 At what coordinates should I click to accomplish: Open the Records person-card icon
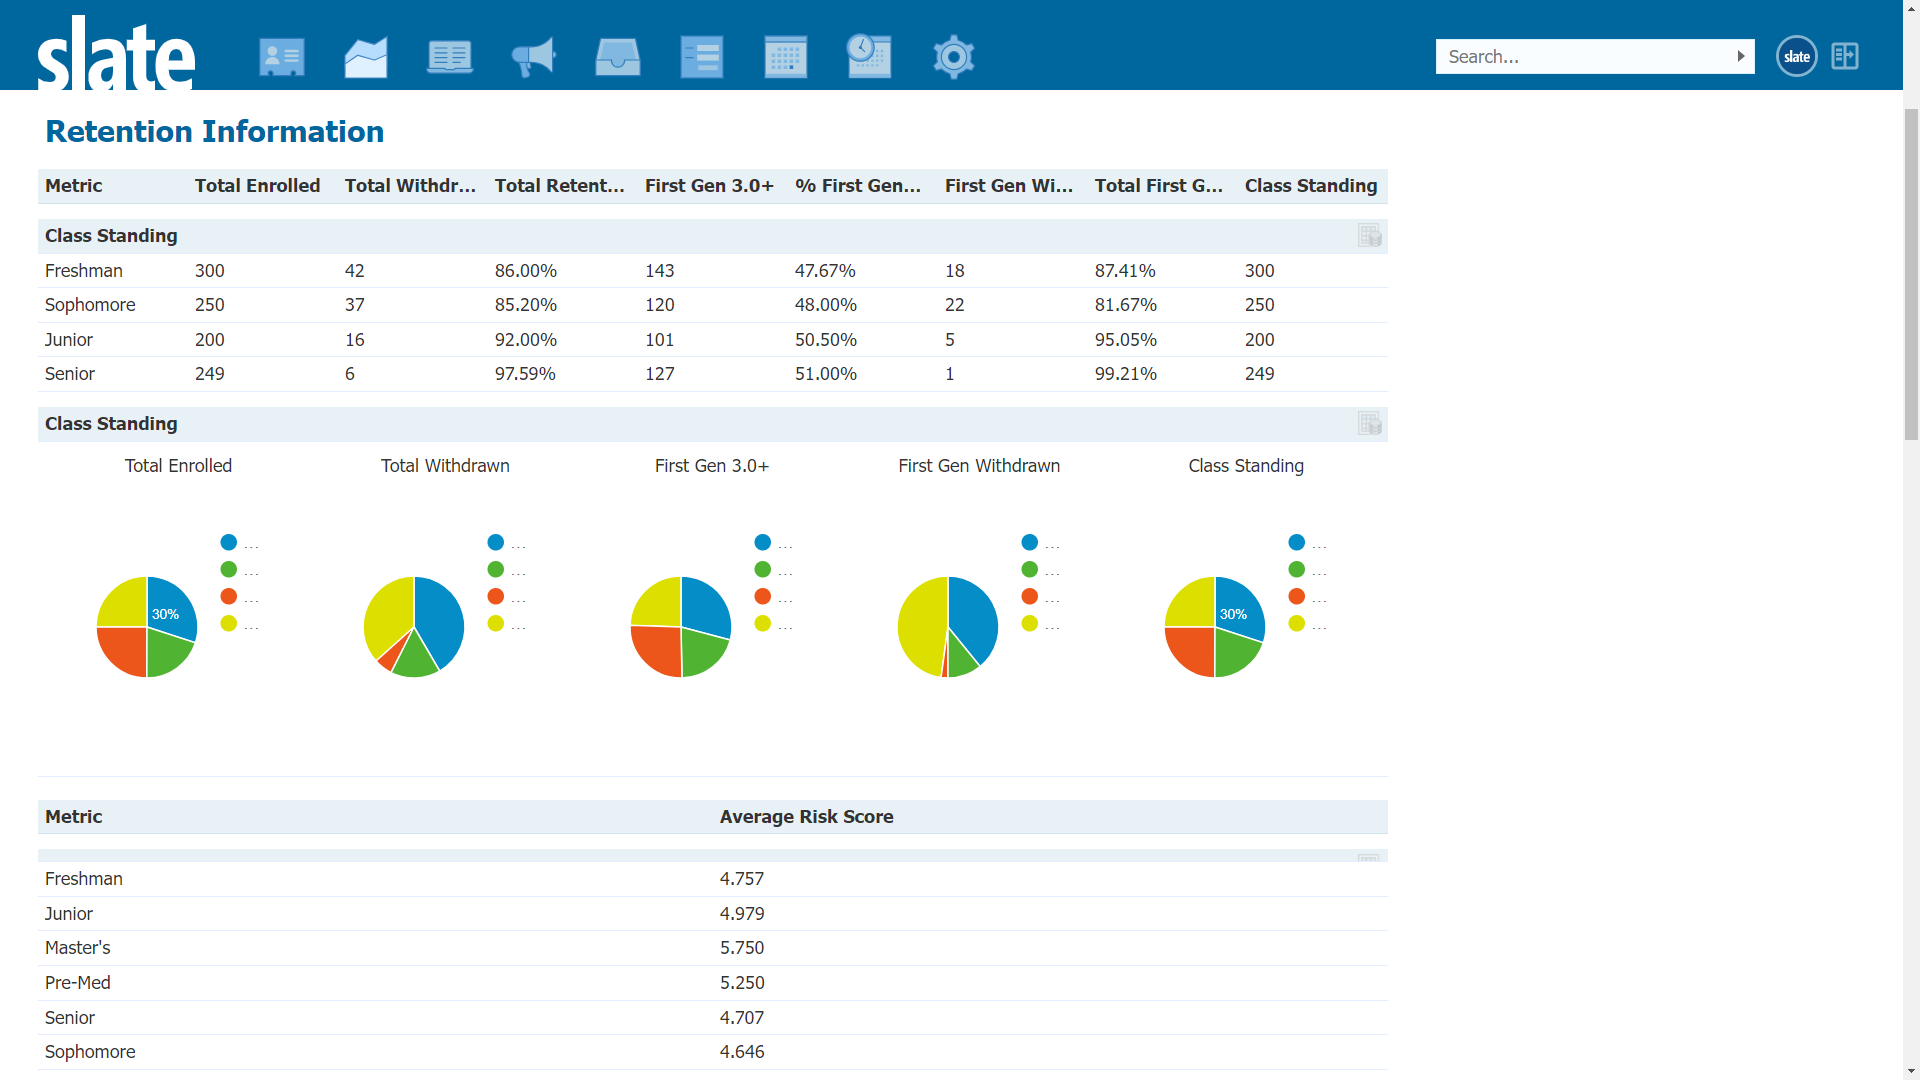coord(282,57)
